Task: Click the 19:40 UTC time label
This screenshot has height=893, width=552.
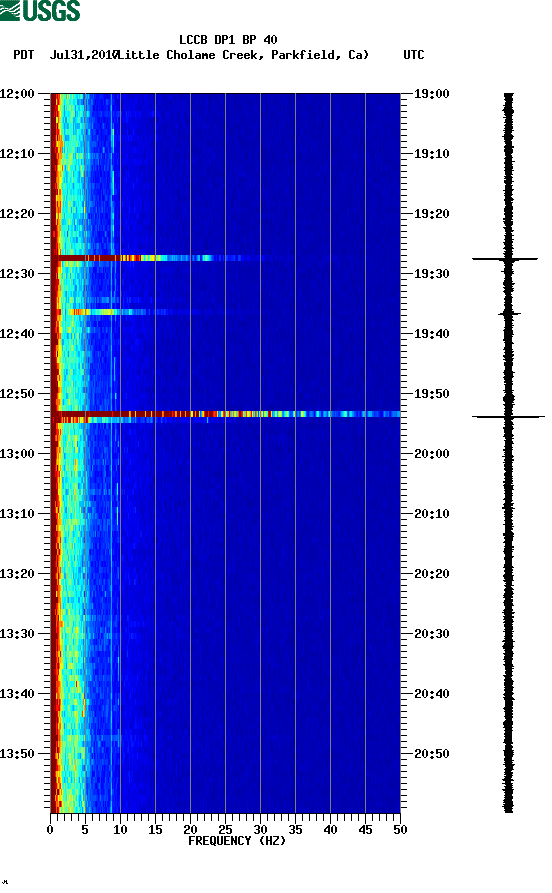Action: pyautogui.click(x=431, y=334)
